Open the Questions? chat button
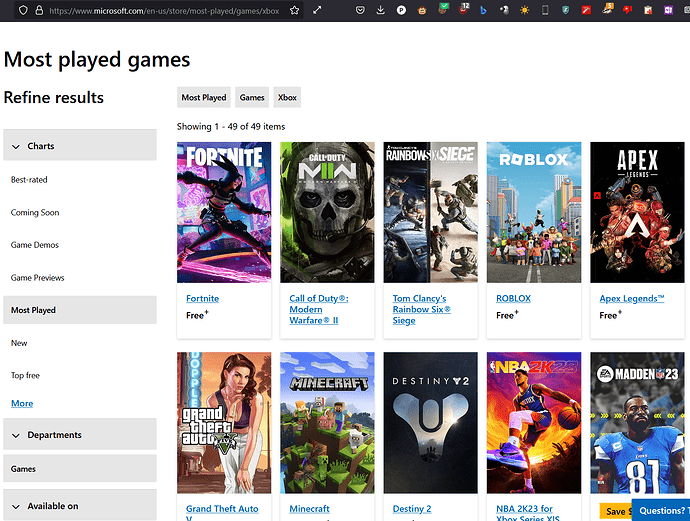The image size is (690, 521). pyautogui.click(x=661, y=510)
